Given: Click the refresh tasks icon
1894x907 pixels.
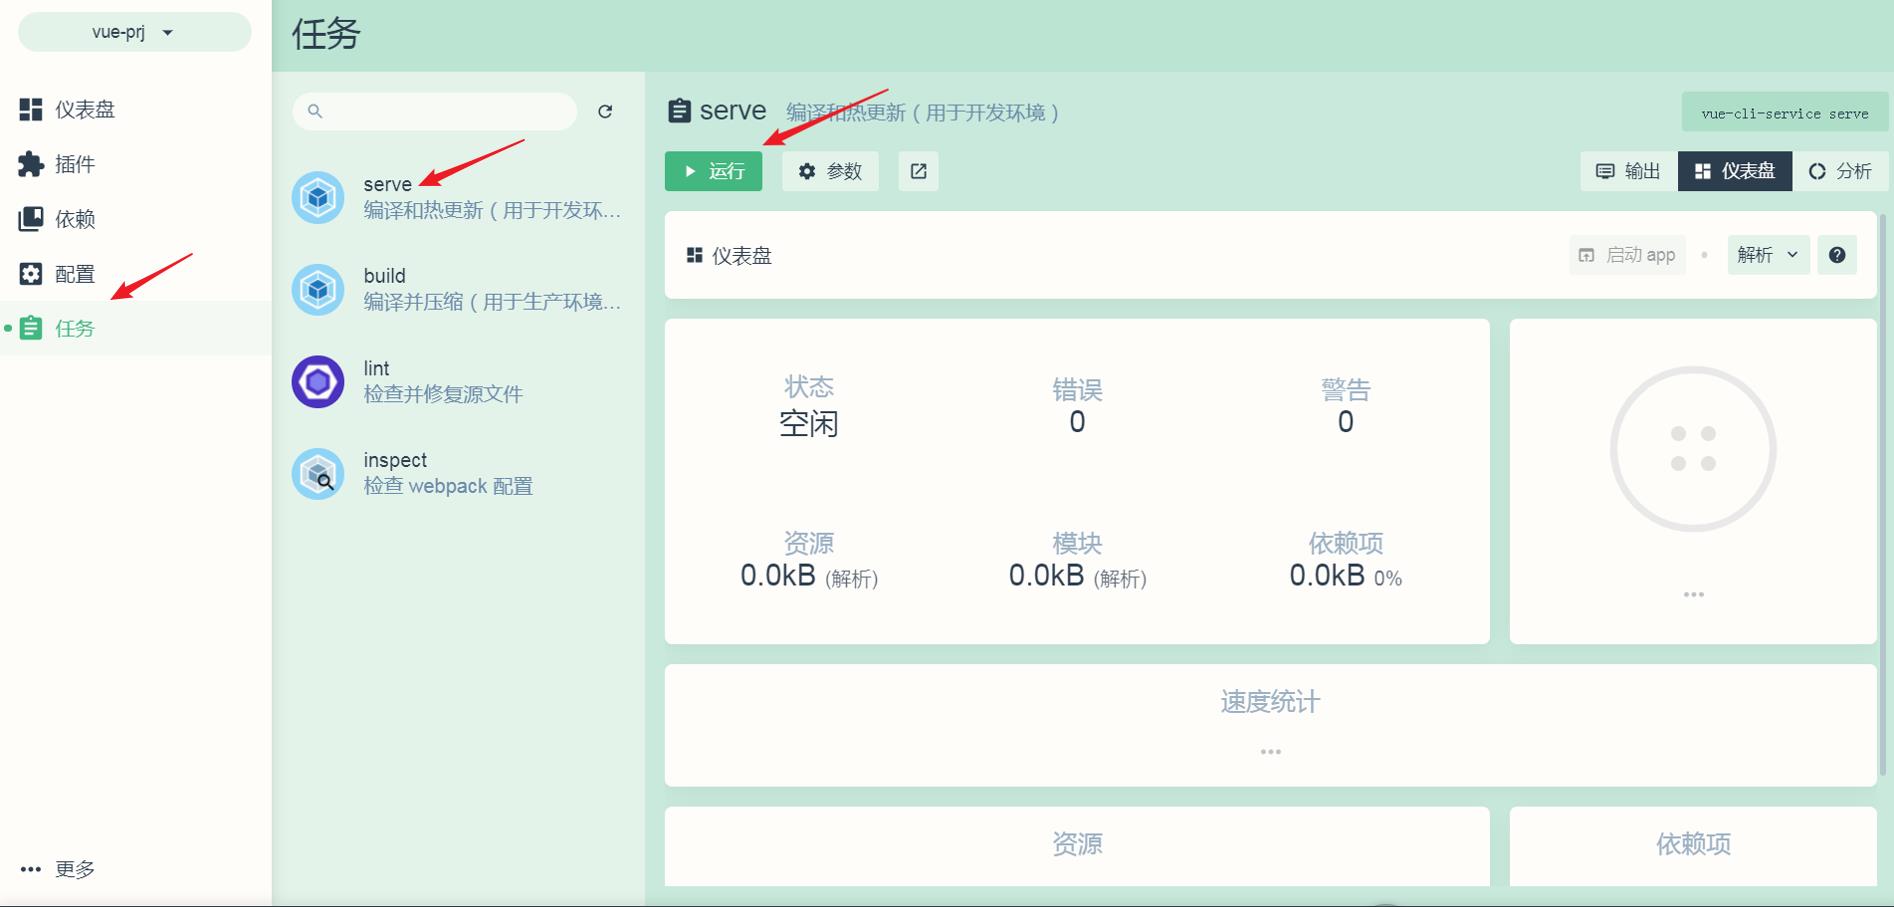Looking at the screenshot, I should pyautogui.click(x=605, y=111).
